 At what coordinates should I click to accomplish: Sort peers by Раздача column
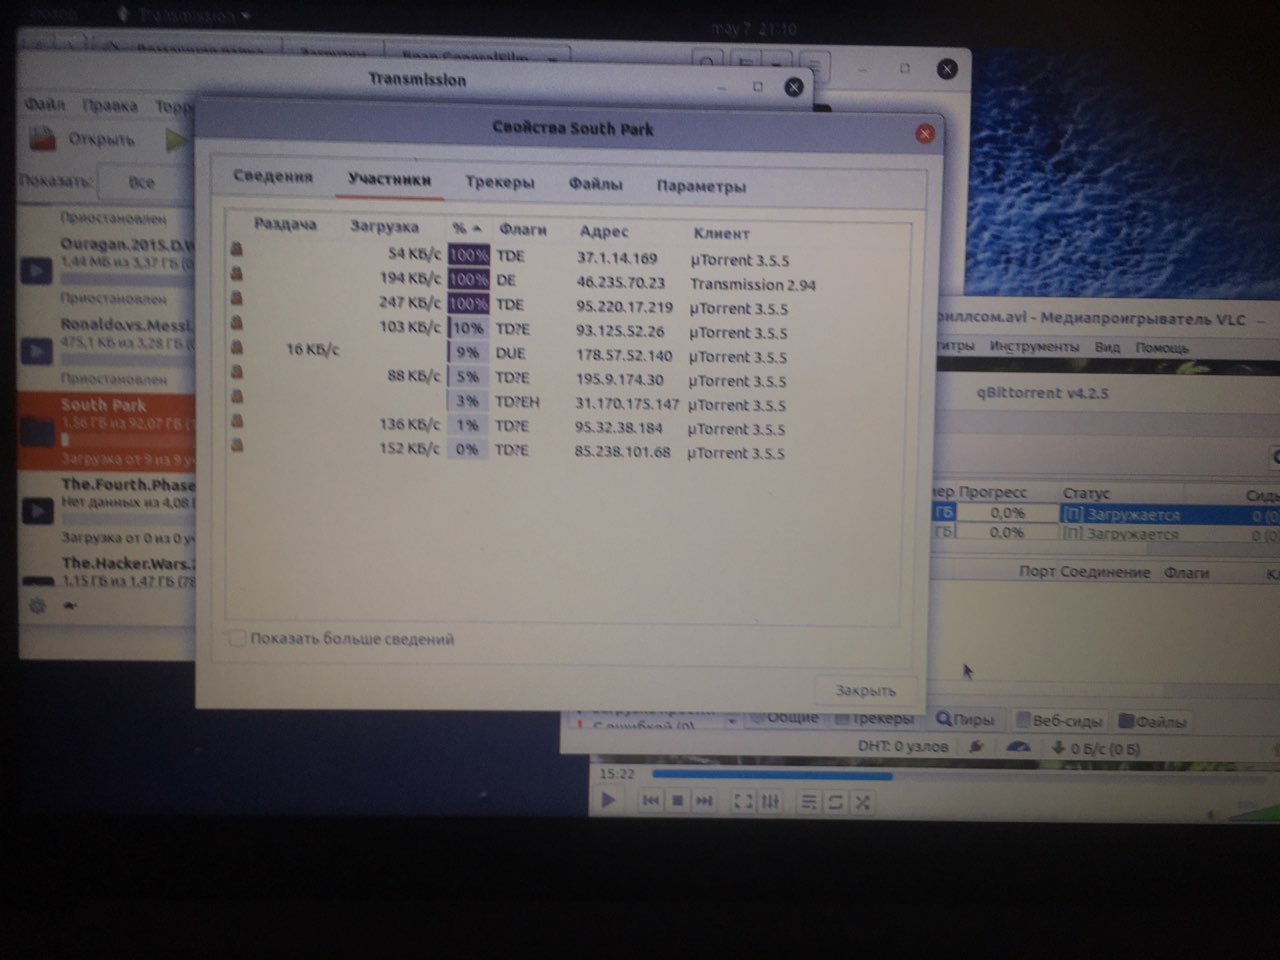(285, 224)
